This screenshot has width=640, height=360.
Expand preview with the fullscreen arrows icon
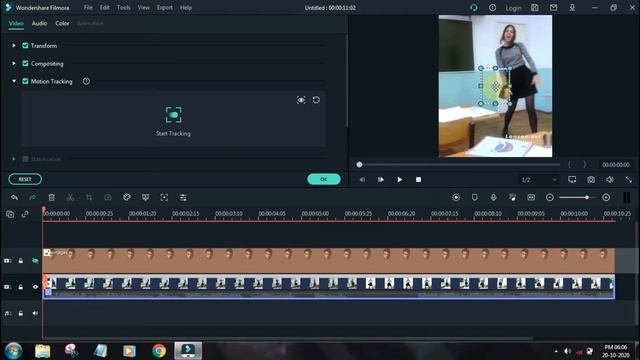point(629,180)
